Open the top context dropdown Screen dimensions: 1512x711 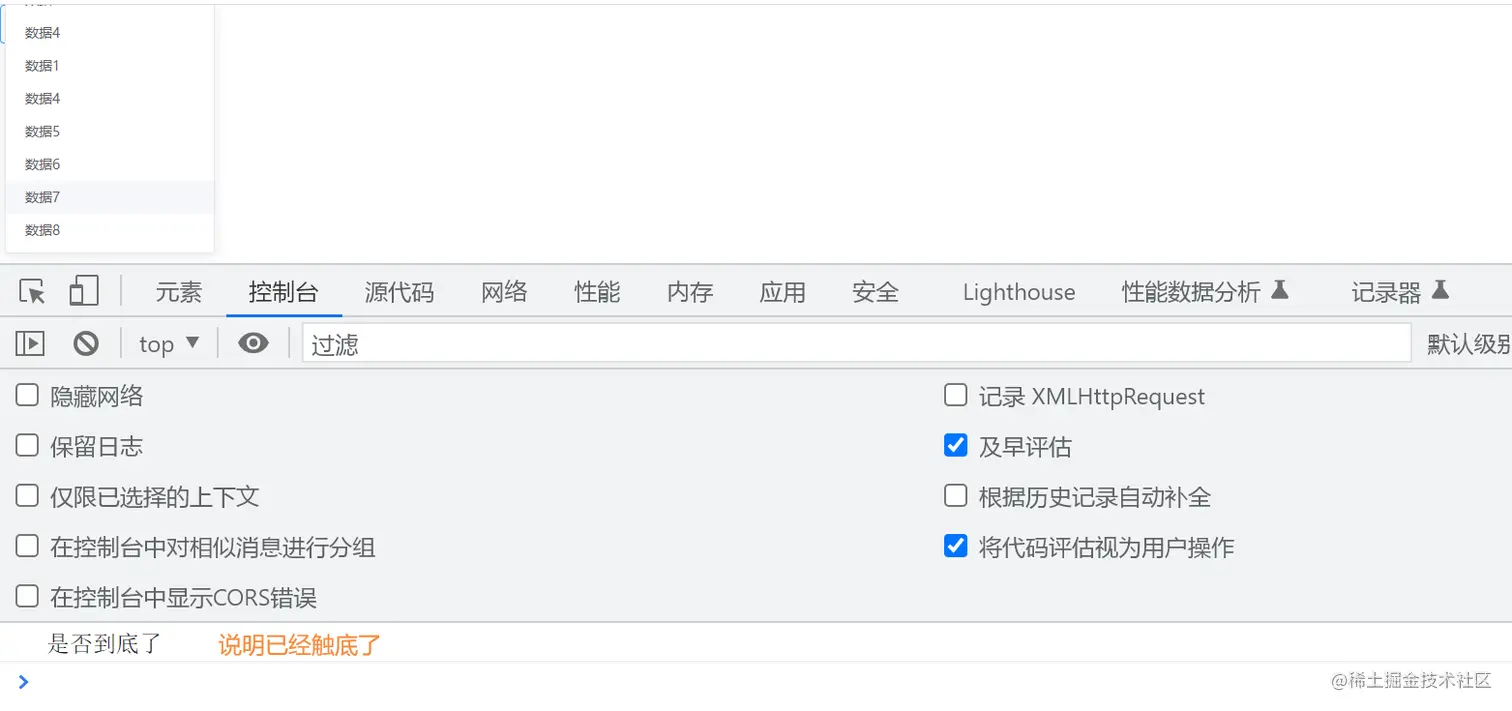click(x=169, y=344)
